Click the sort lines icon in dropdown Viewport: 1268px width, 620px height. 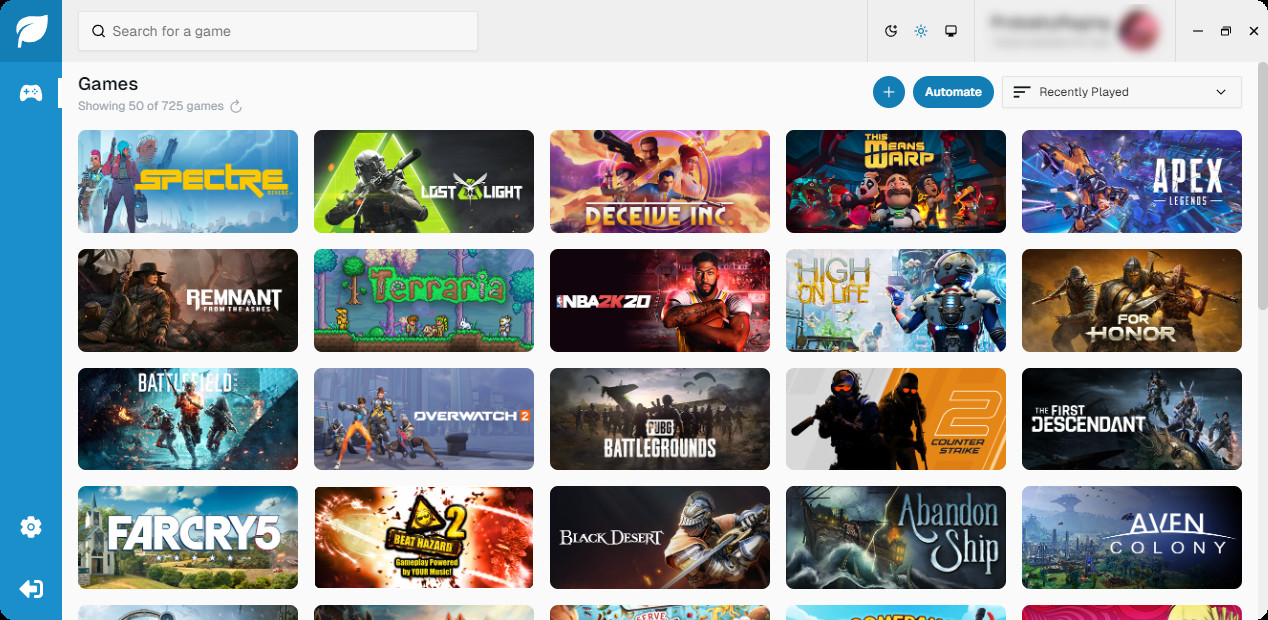[x=1021, y=92]
